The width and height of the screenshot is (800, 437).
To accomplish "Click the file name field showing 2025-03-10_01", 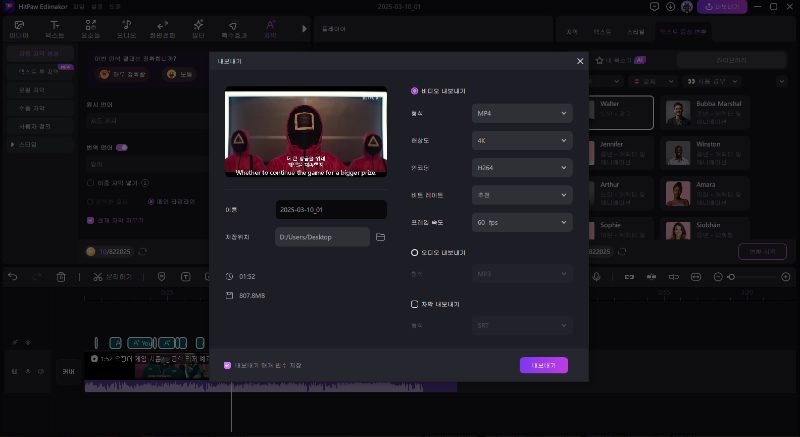I will click(330, 210).
